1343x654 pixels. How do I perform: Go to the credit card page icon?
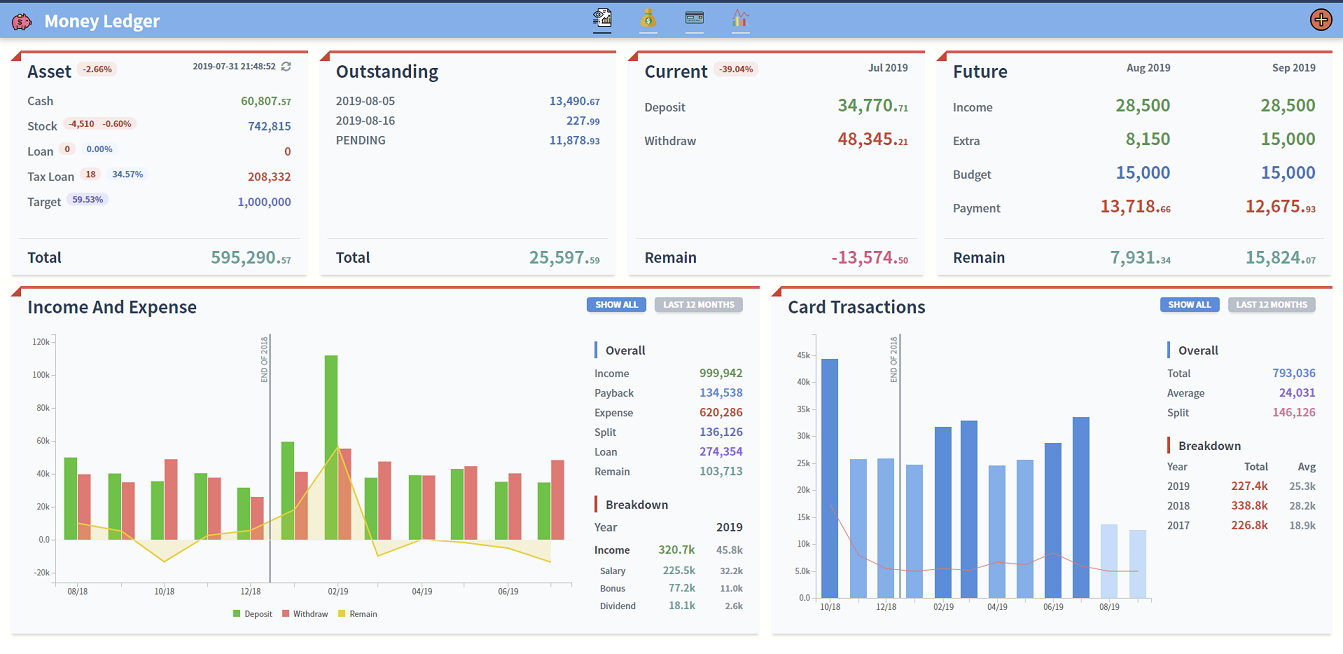(x=694, y=18)
